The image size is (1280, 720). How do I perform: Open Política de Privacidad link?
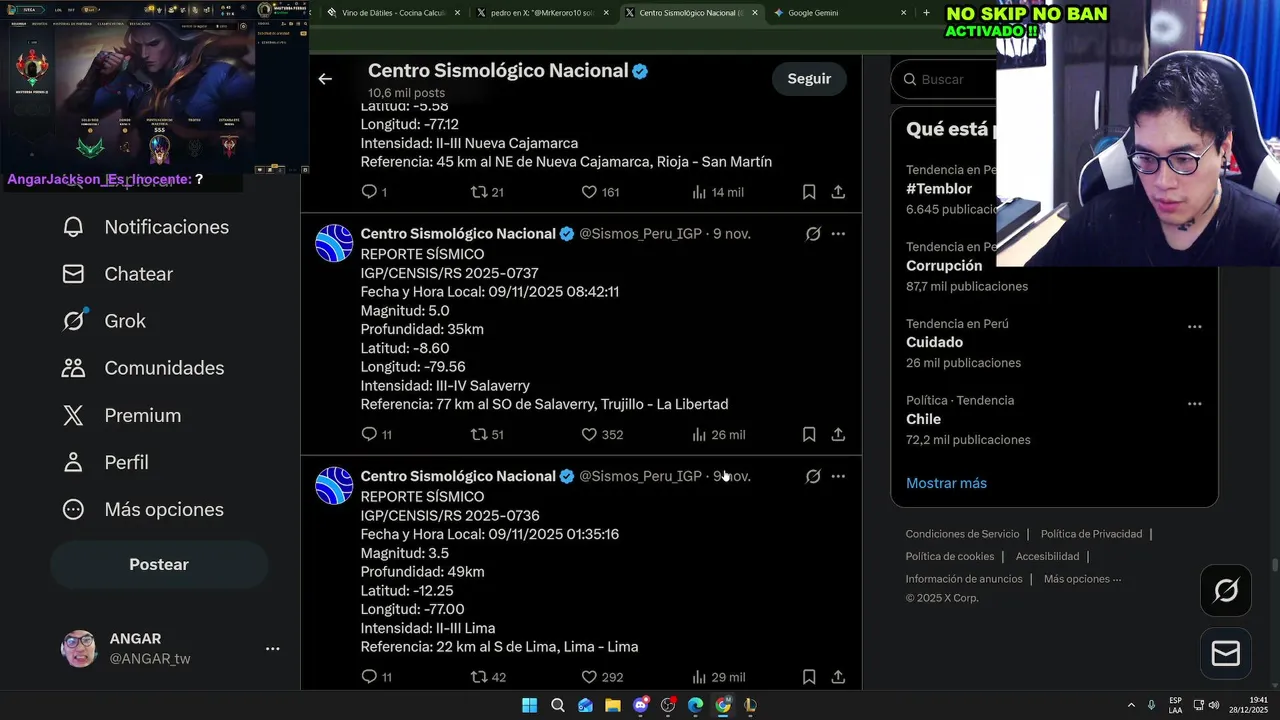1091,534
